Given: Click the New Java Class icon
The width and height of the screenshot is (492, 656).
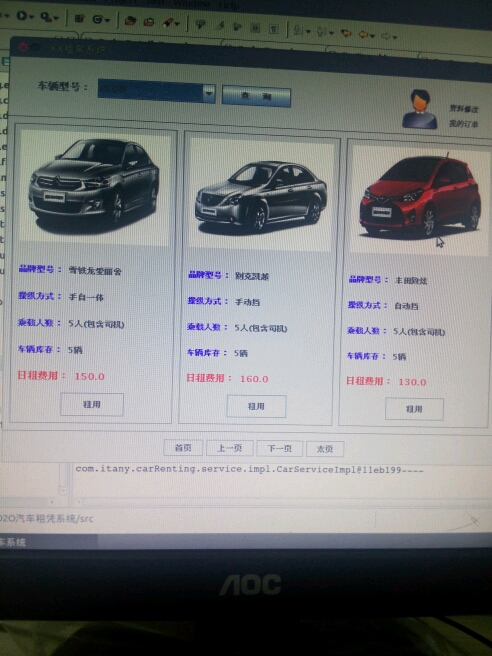Looking at the screenshot, I should 97,19.
